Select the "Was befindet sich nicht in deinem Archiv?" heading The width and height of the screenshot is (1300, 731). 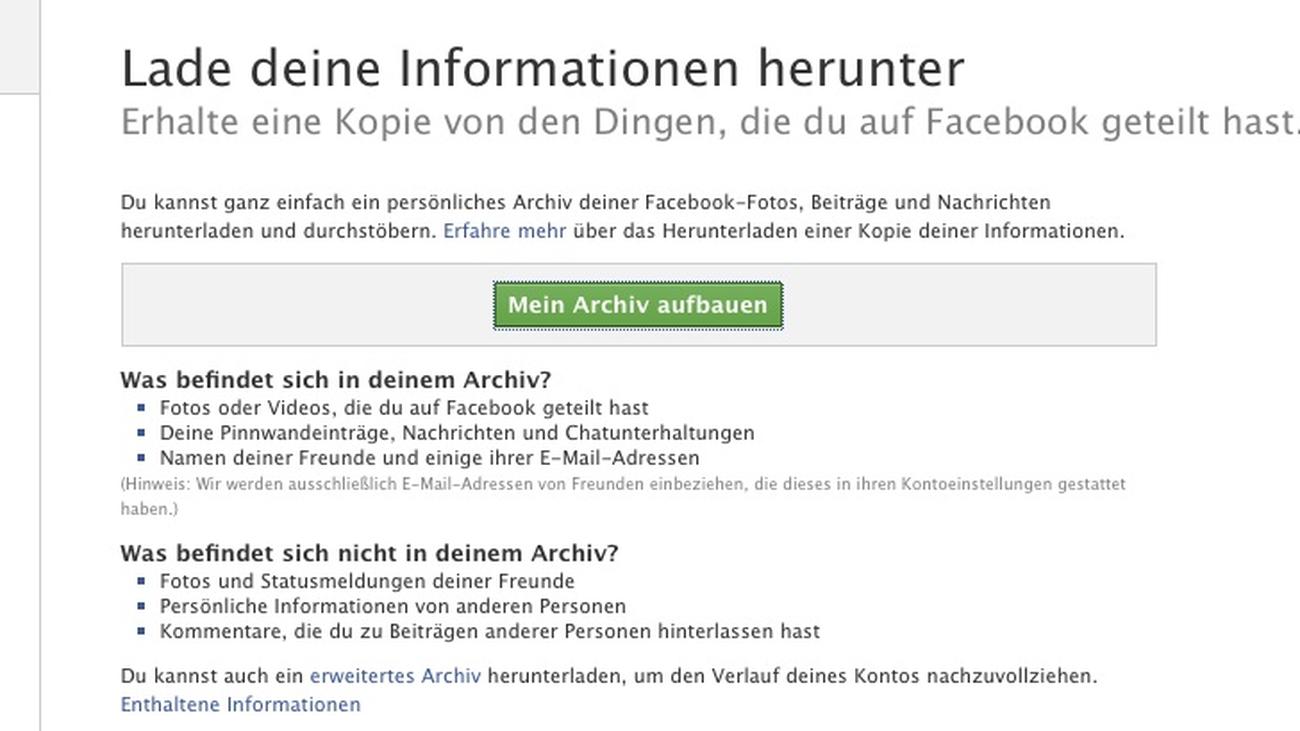(x=369, y=553)
